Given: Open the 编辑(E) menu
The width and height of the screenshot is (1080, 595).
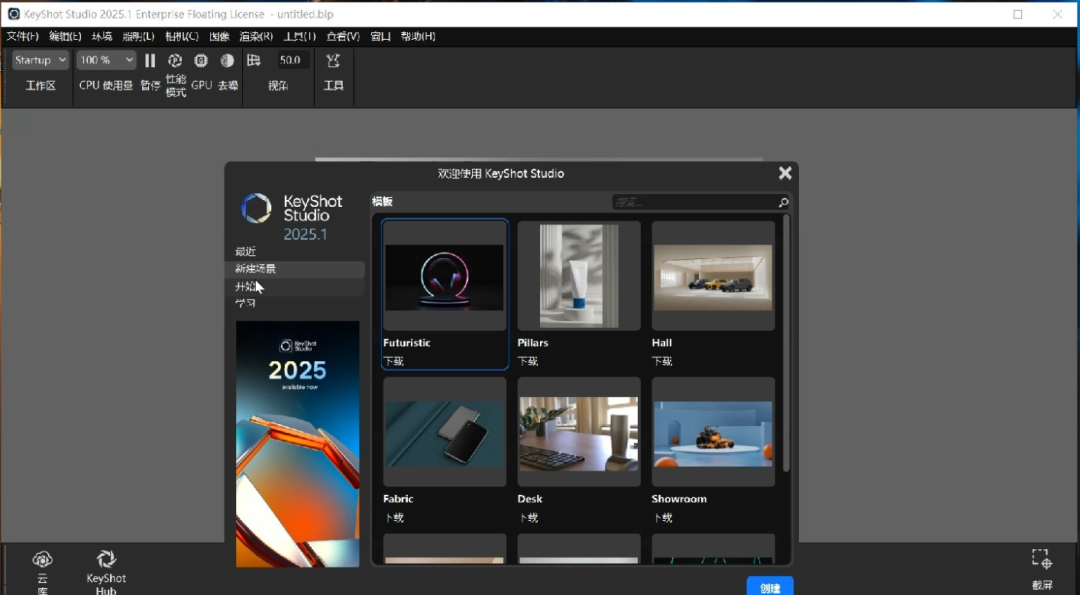Looking at the screenshot, I should click(65, 36).
